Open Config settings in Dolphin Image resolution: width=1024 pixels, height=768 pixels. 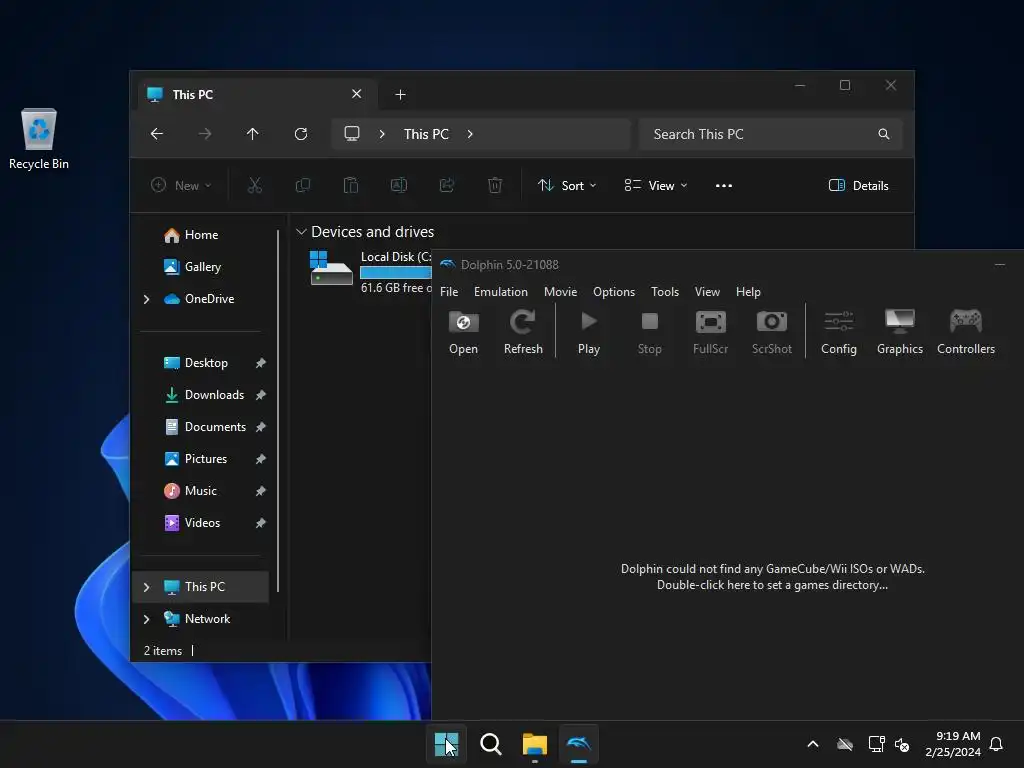(x=839, y=332)
